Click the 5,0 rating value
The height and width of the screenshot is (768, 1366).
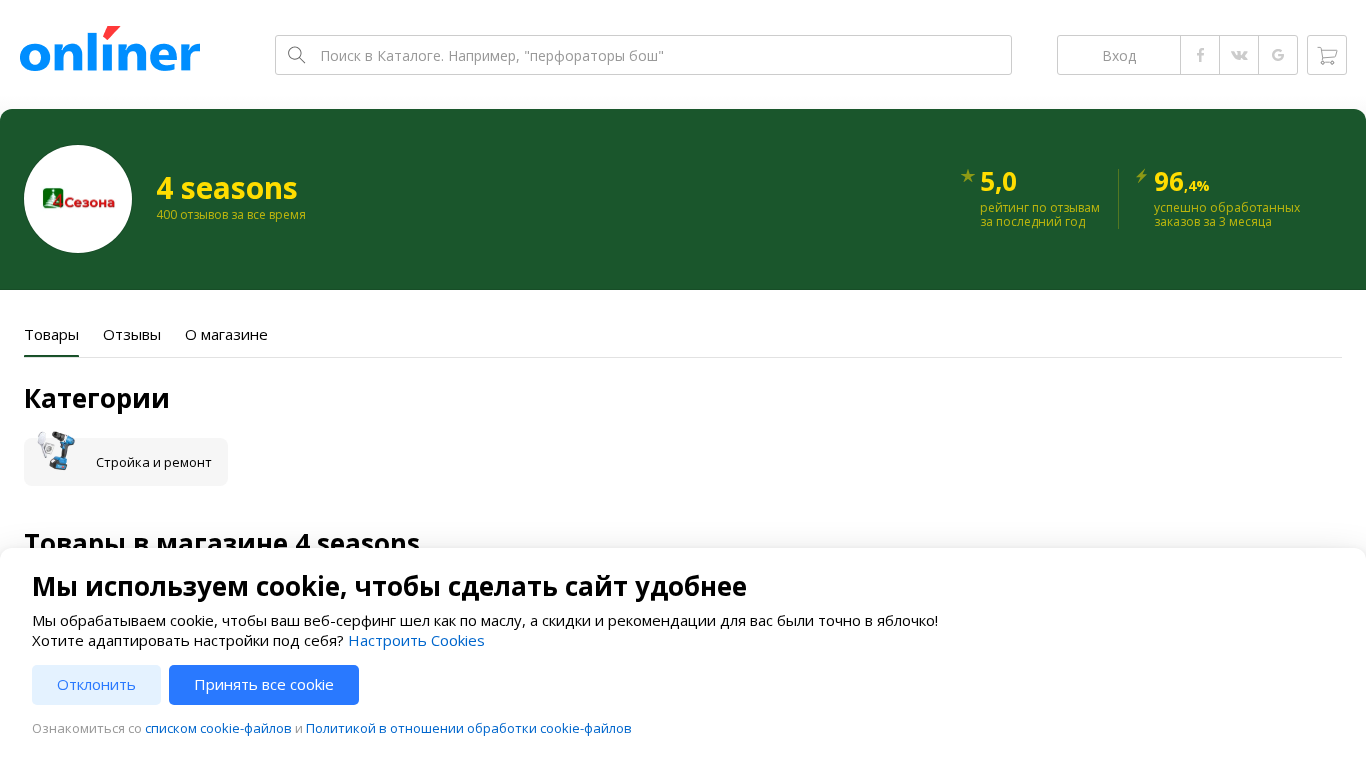tap(998, 182)
